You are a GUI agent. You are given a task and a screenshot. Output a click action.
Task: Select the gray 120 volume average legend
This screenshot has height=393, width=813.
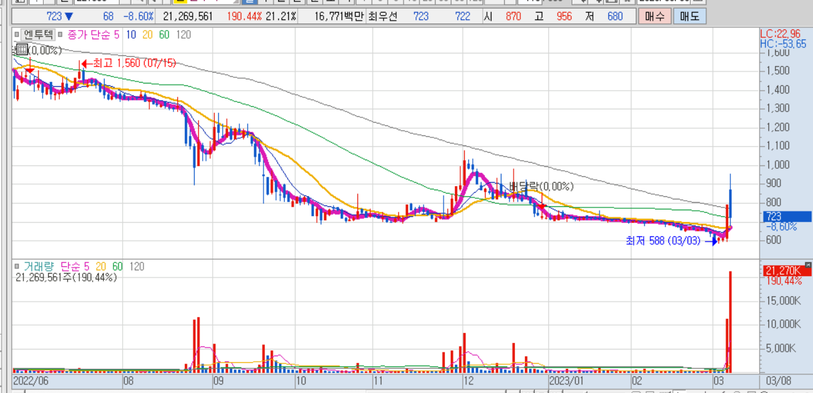[x=137, y=267]
